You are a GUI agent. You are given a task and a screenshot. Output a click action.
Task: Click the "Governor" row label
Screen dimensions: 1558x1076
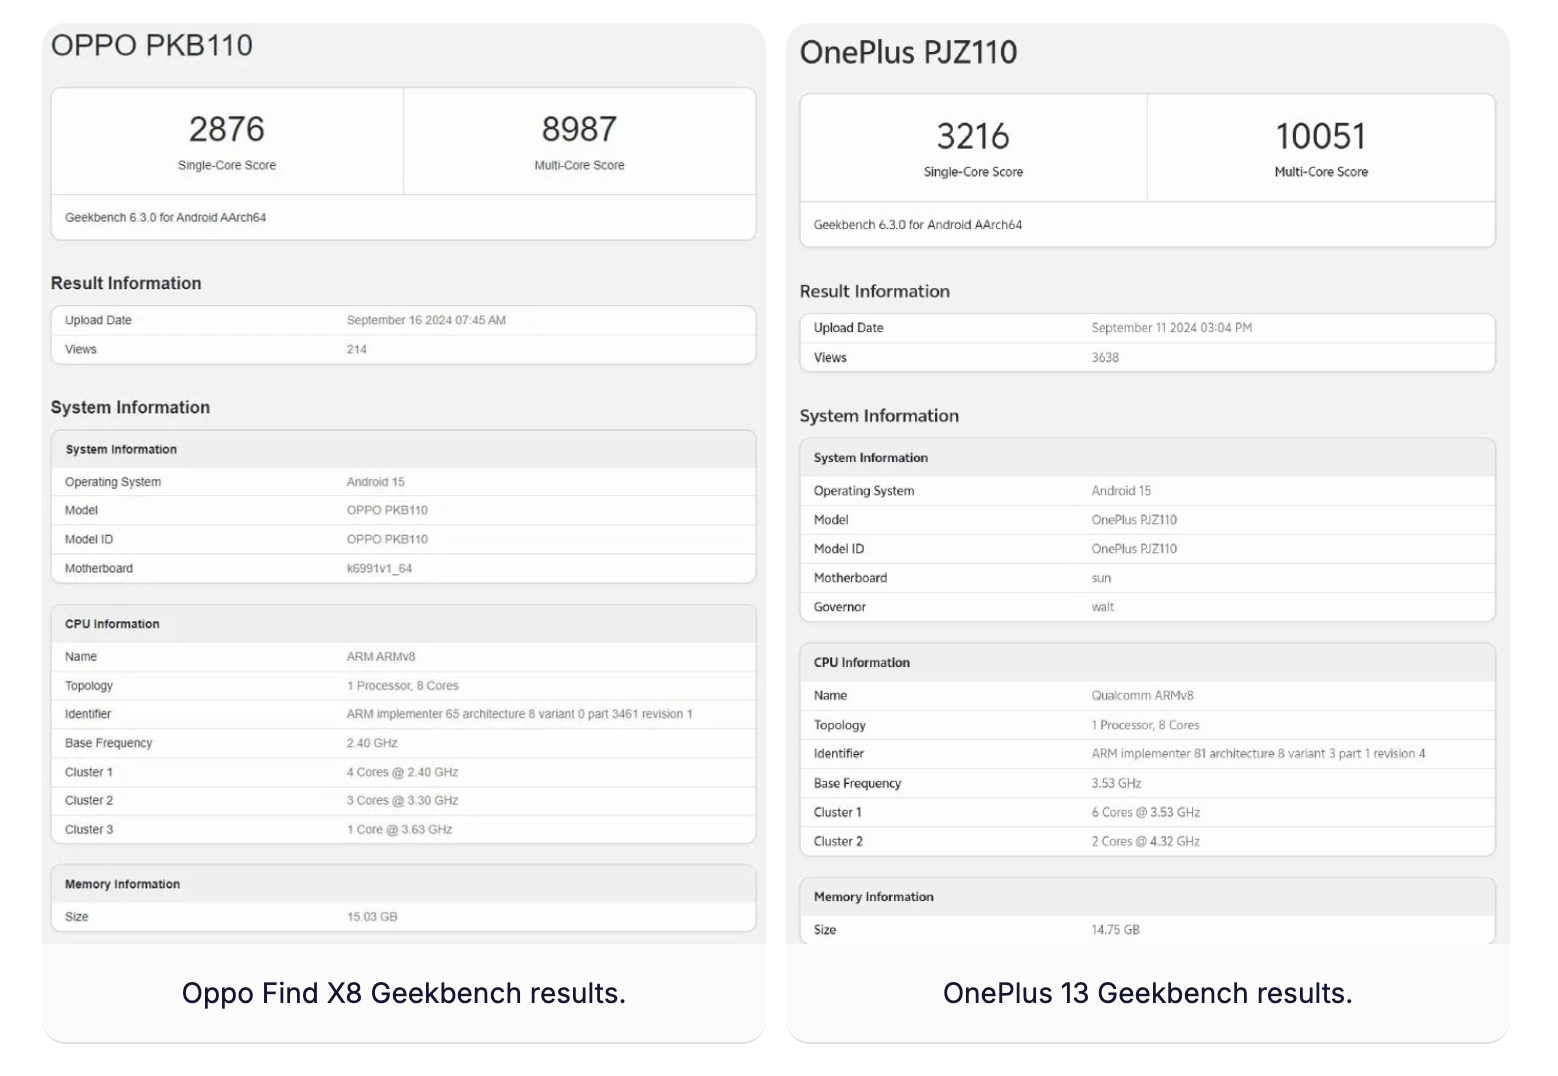click(x=840, y=607)
